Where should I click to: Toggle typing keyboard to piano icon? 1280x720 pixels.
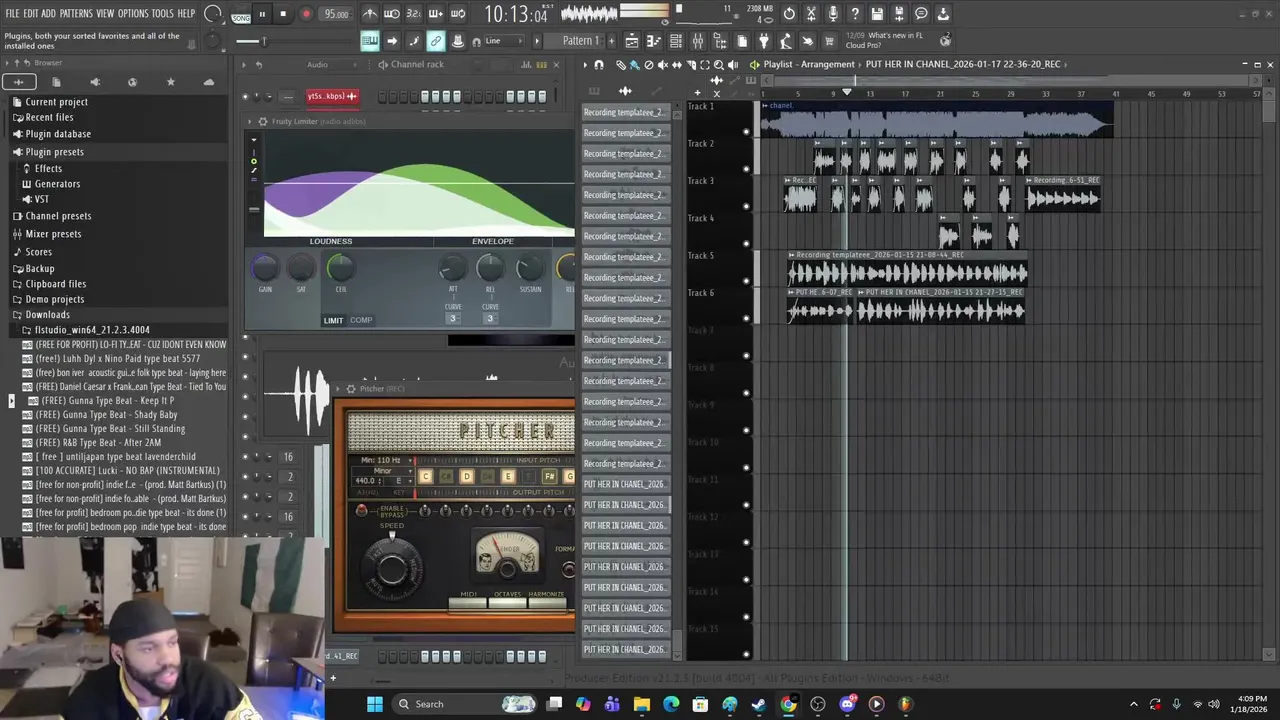(370, 41)
